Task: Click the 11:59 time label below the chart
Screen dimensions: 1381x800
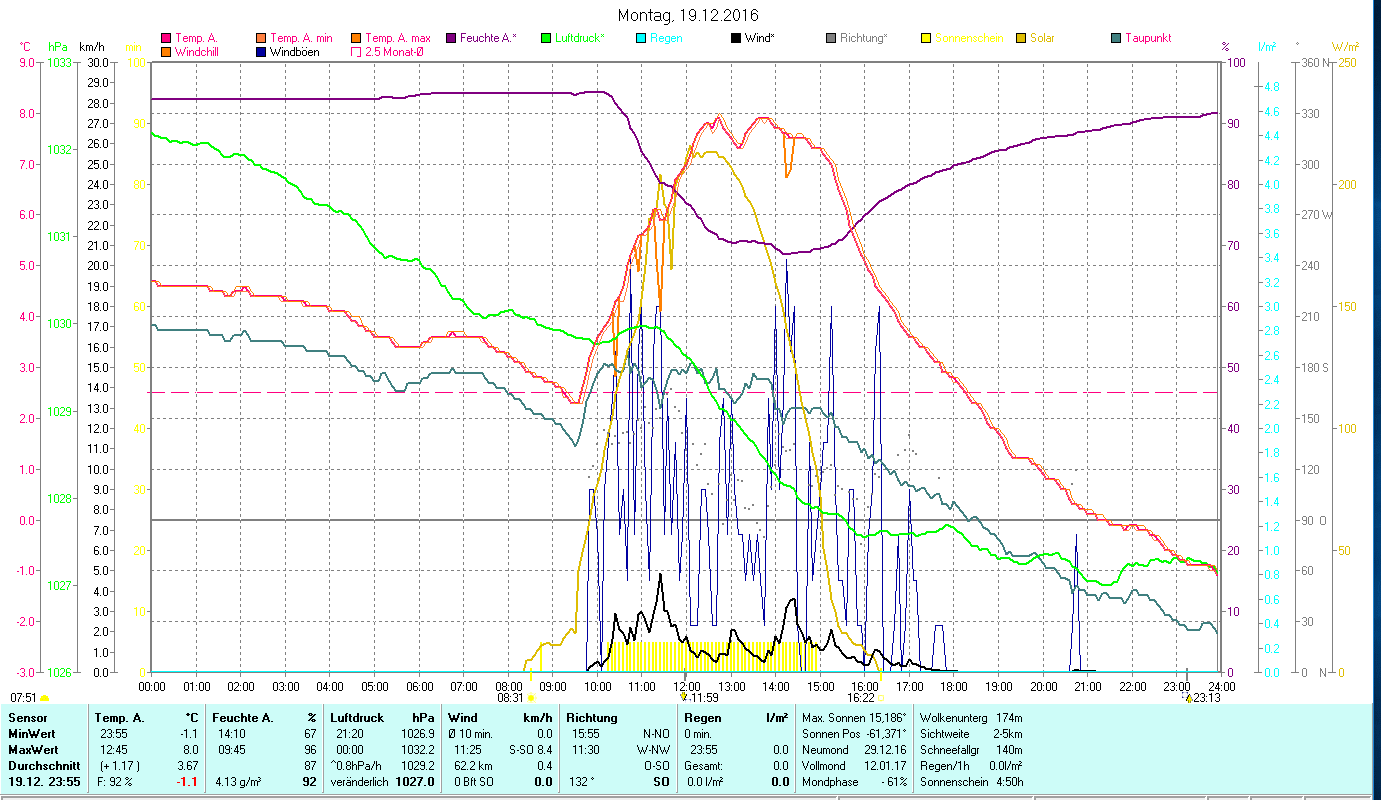Action: coord(705,698)
